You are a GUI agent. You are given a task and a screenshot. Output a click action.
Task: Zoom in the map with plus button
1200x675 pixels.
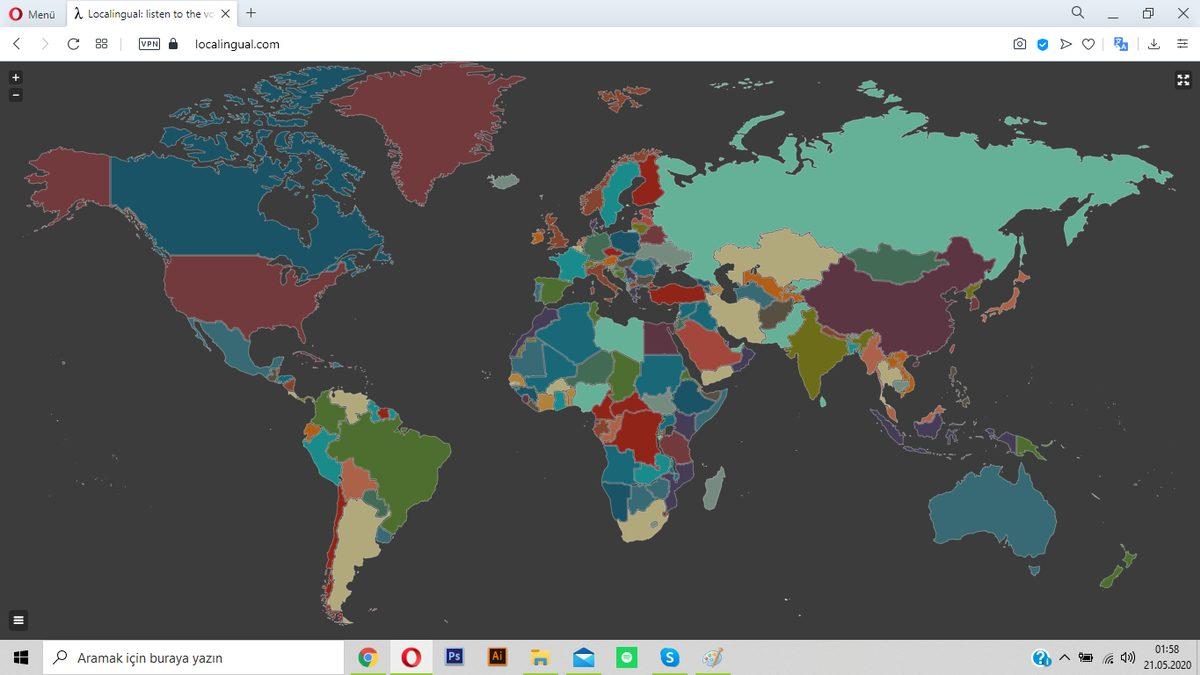15,77
